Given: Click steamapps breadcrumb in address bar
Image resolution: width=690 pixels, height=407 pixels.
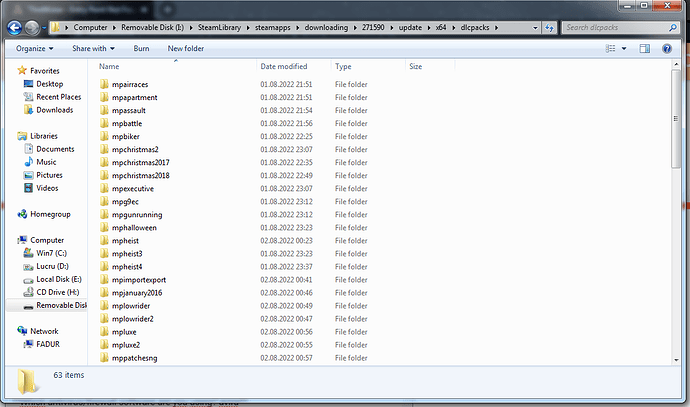Looking at the screenshot, I should coord(272,27).
